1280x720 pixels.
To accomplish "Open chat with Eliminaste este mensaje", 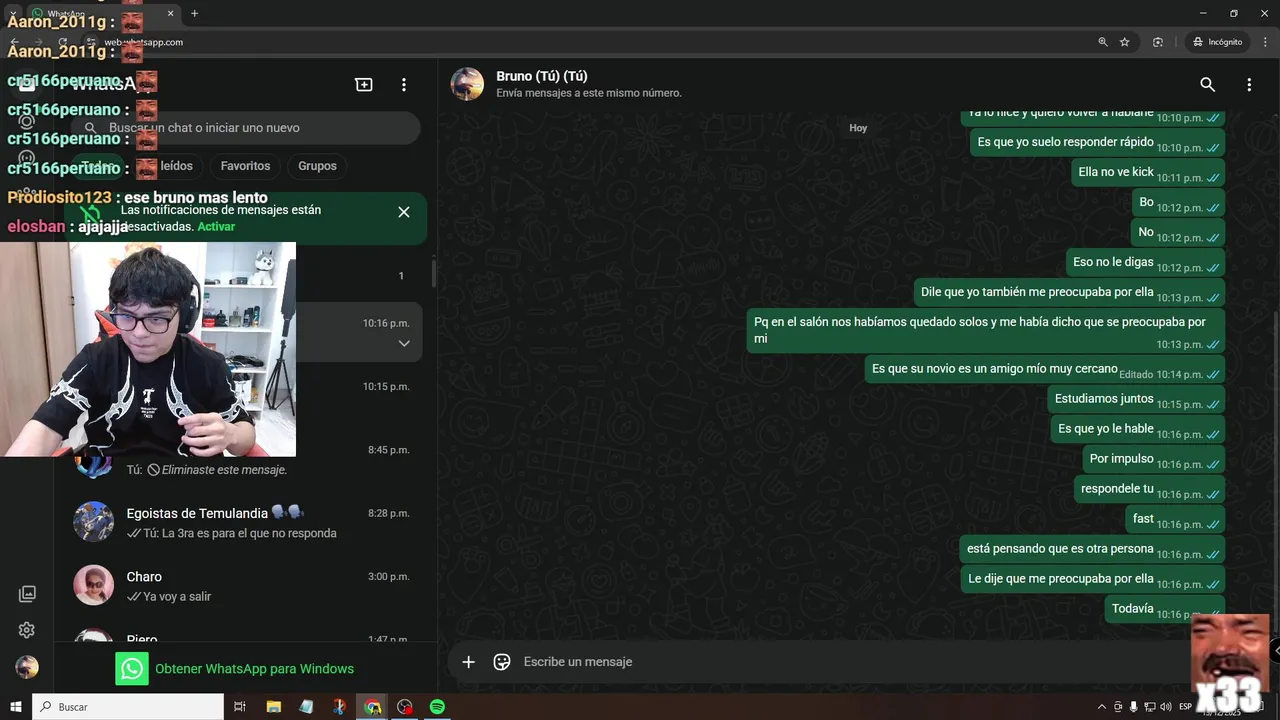I will pos(245,459).
